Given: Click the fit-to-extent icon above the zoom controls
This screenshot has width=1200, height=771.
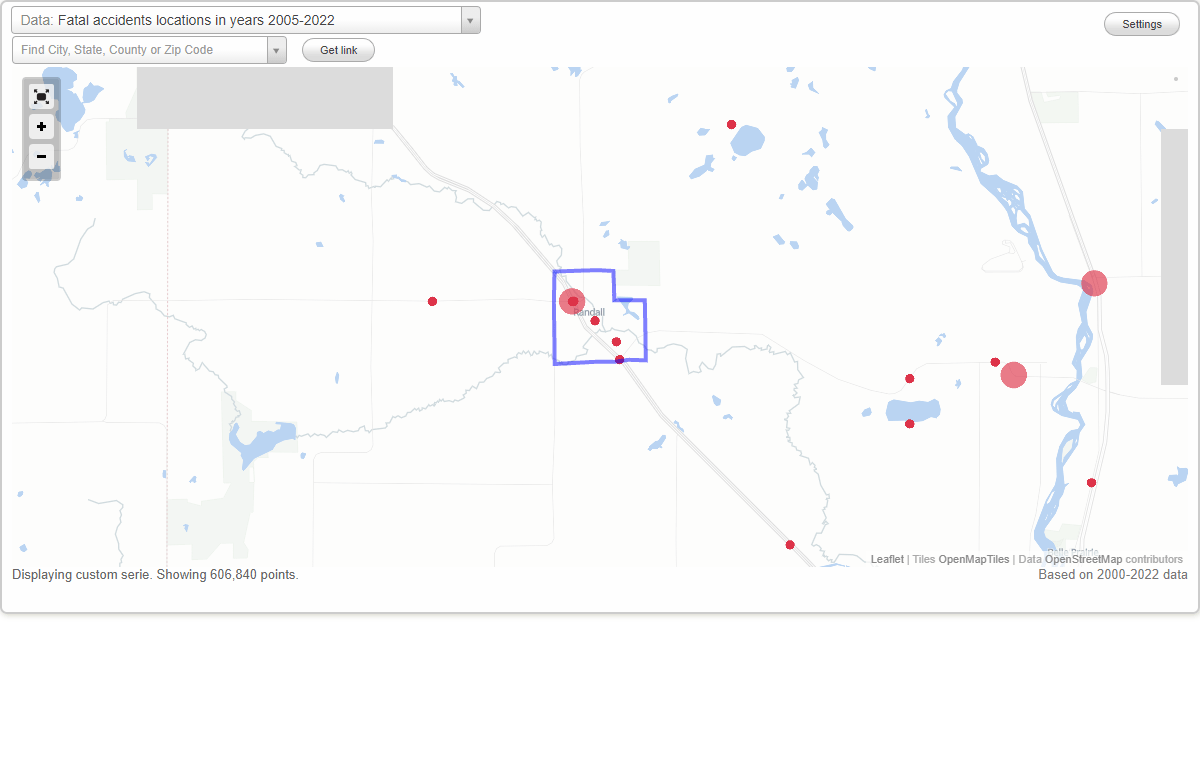Looking at the screenshot, I should [41, 96].
